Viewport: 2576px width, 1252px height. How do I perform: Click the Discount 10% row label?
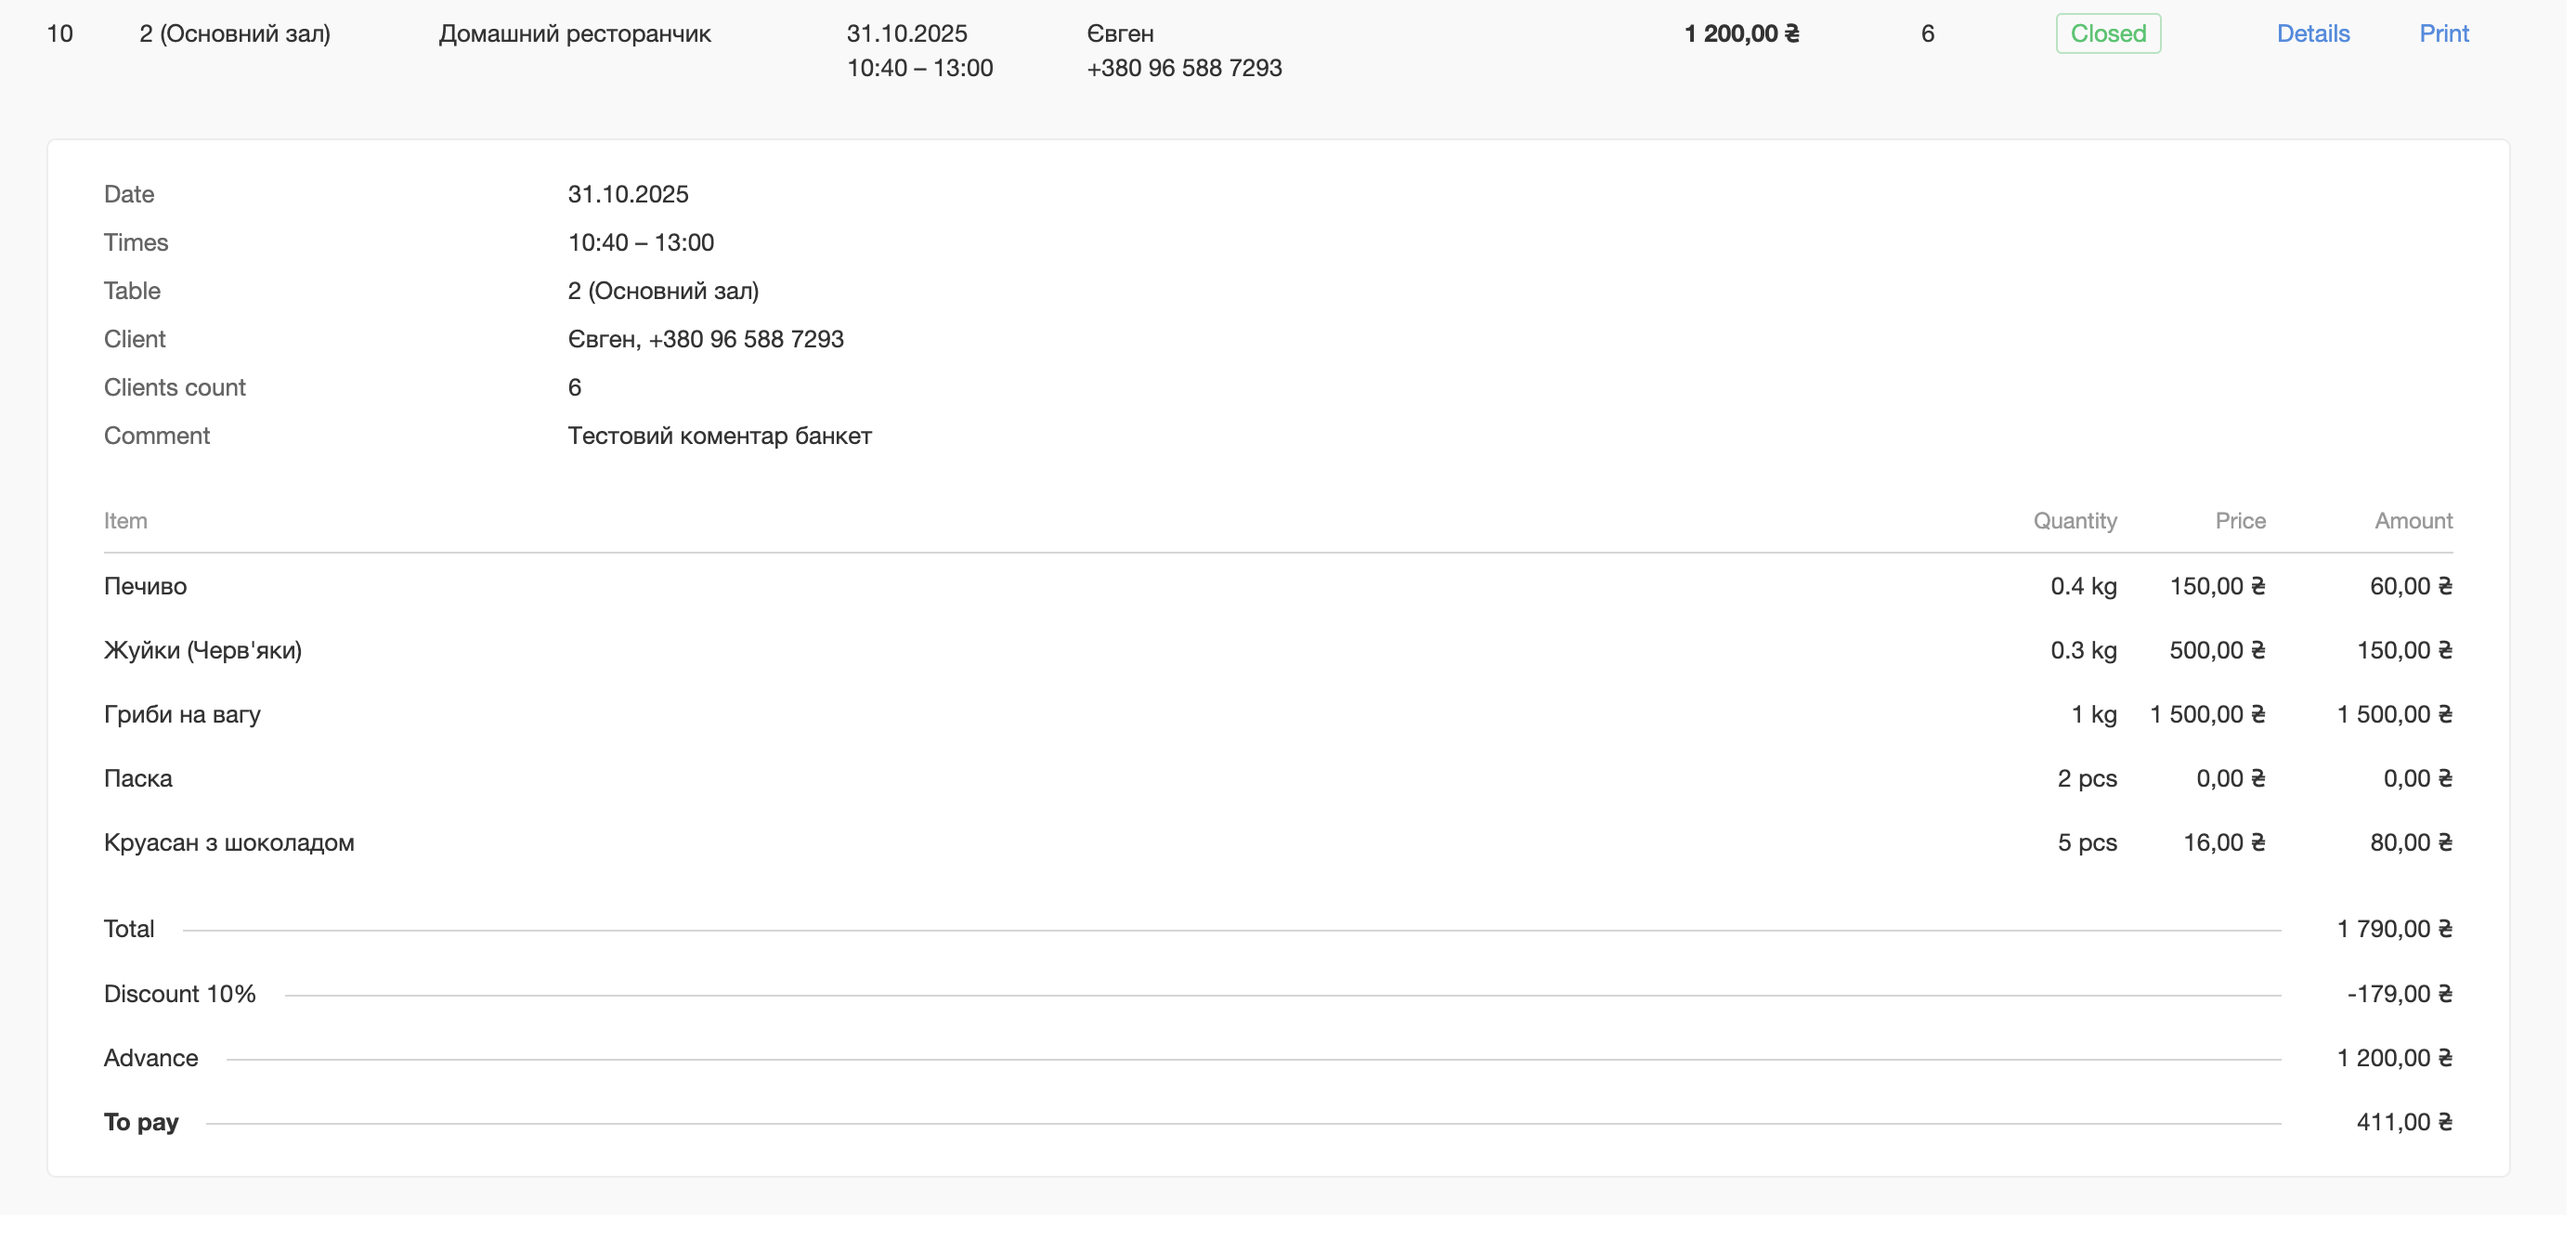click(x=180, y=994)
